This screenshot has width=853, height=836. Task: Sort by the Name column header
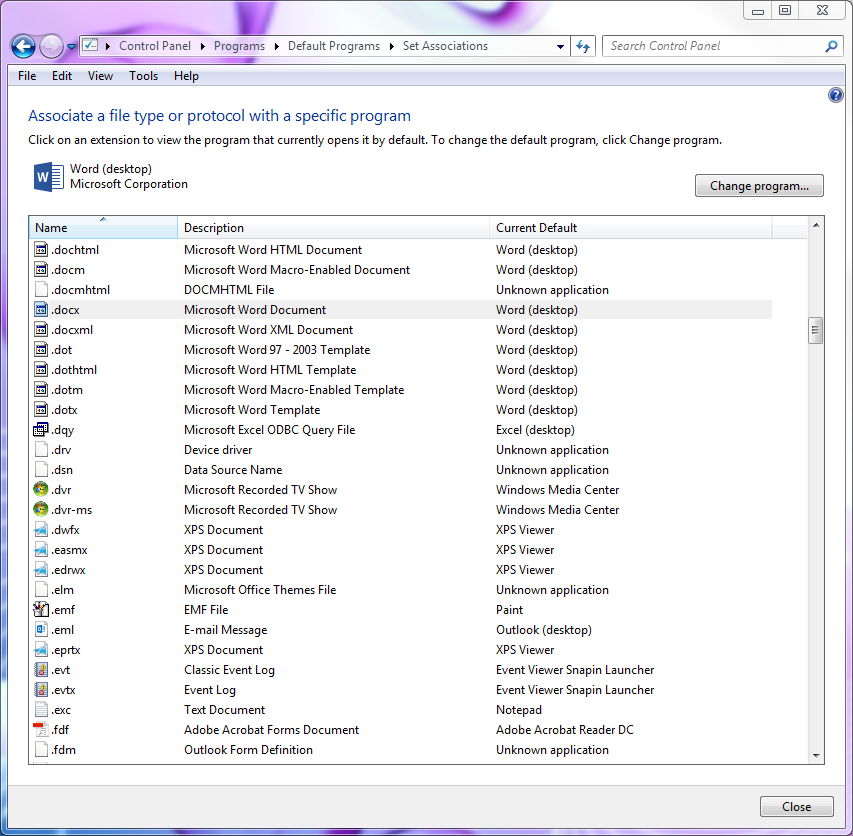[x=103, y=228]
